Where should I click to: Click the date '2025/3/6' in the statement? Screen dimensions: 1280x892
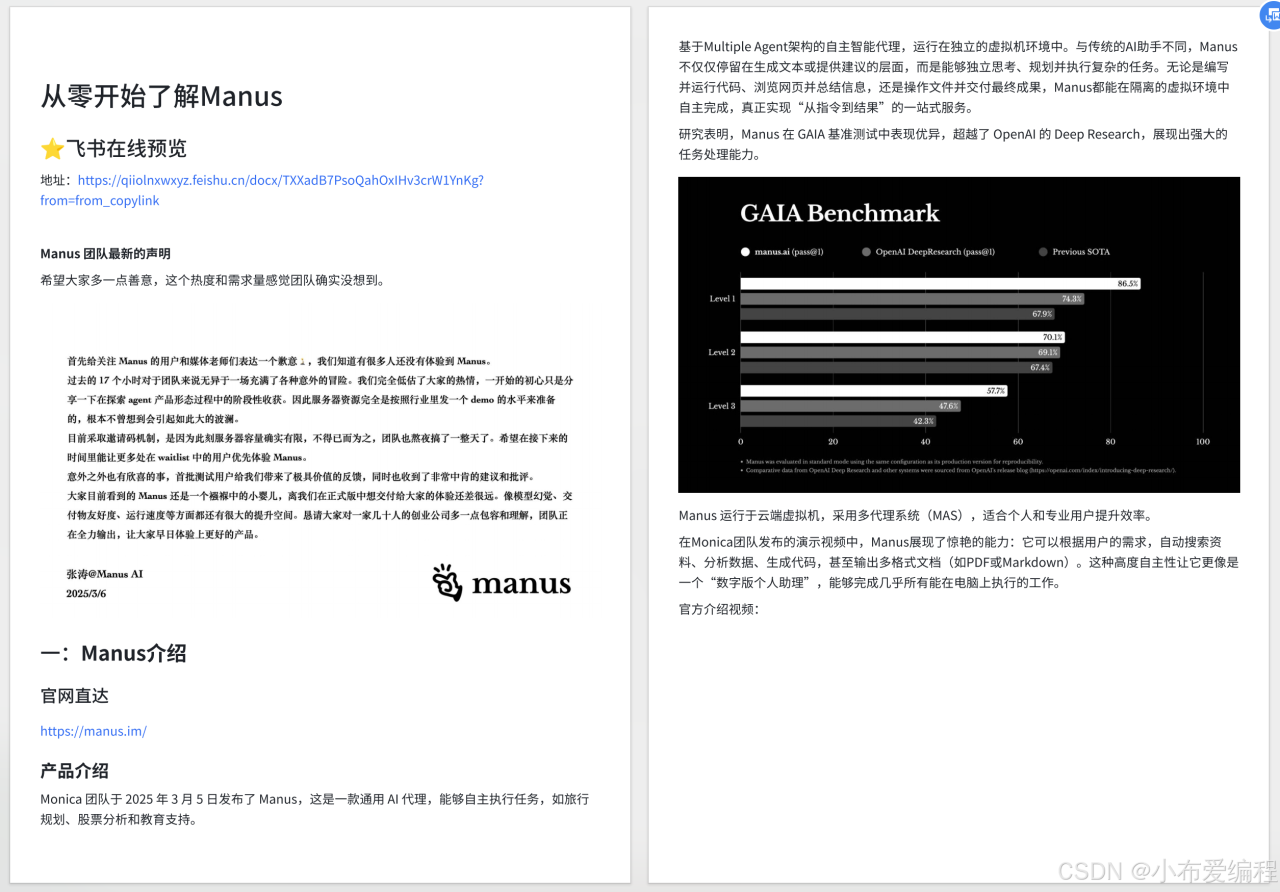click(86, 593)
